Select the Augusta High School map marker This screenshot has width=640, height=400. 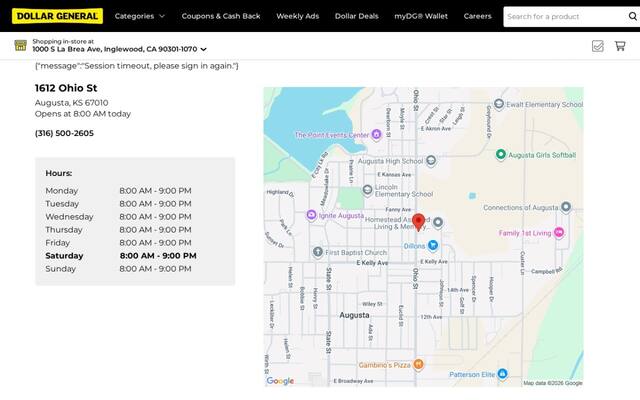(431, 161)
